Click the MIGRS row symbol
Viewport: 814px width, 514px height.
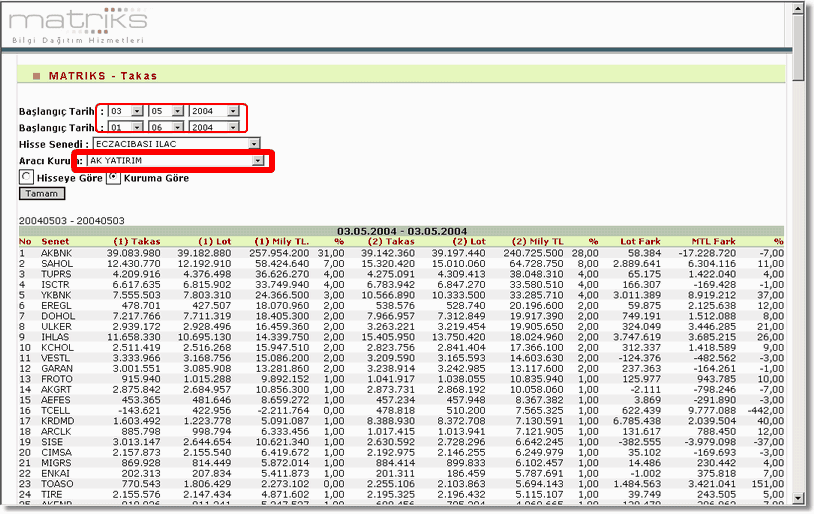57,463
